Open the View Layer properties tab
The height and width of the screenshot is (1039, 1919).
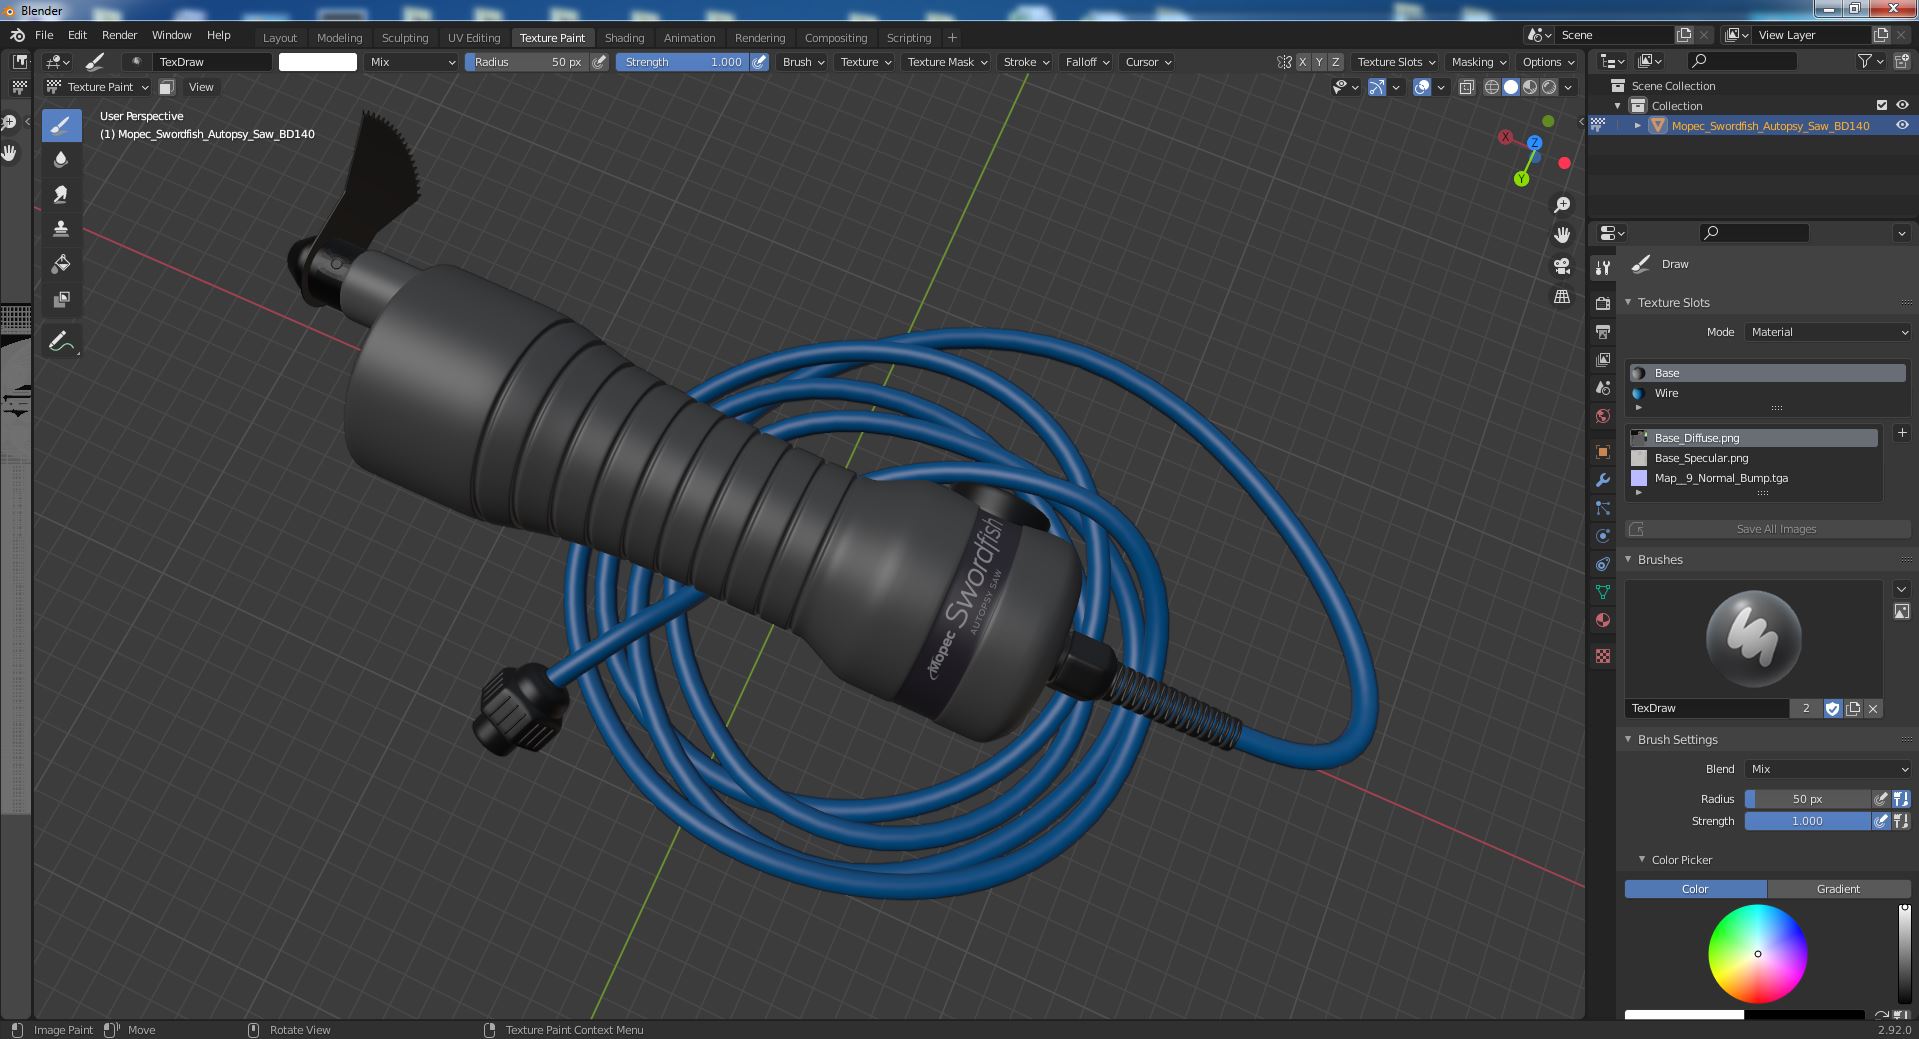pos(1603,359)
